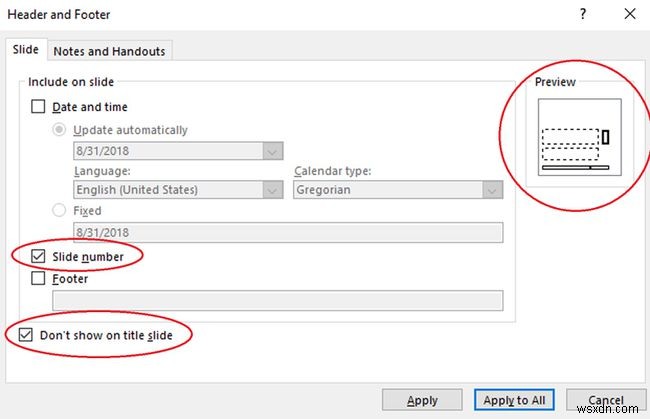Choose the Fixed radio button
Screen dimensions: 650x419
tap(60, 211)
